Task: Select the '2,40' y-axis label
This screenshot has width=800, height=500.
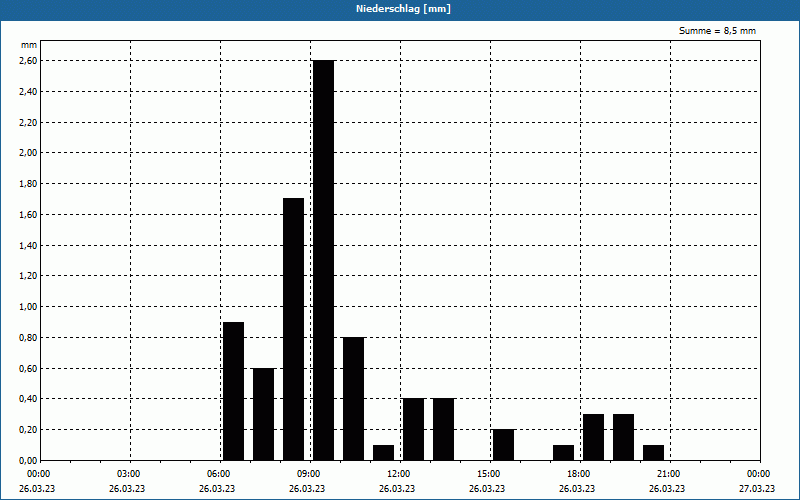Action: coord(29,92)
